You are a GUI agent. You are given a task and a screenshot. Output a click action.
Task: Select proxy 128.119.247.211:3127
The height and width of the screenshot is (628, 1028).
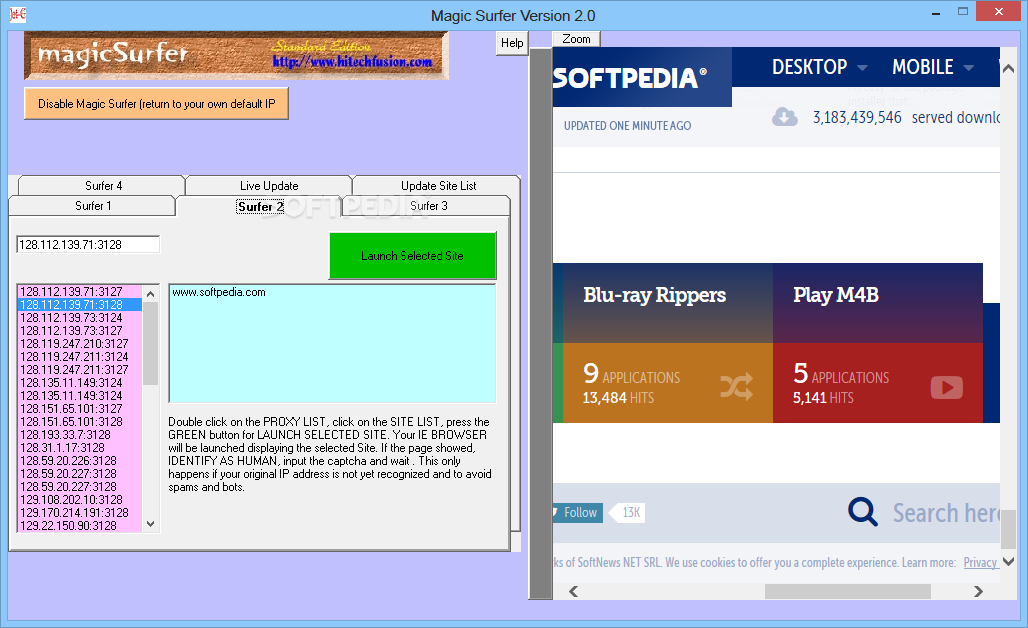(x=79, y=370)
